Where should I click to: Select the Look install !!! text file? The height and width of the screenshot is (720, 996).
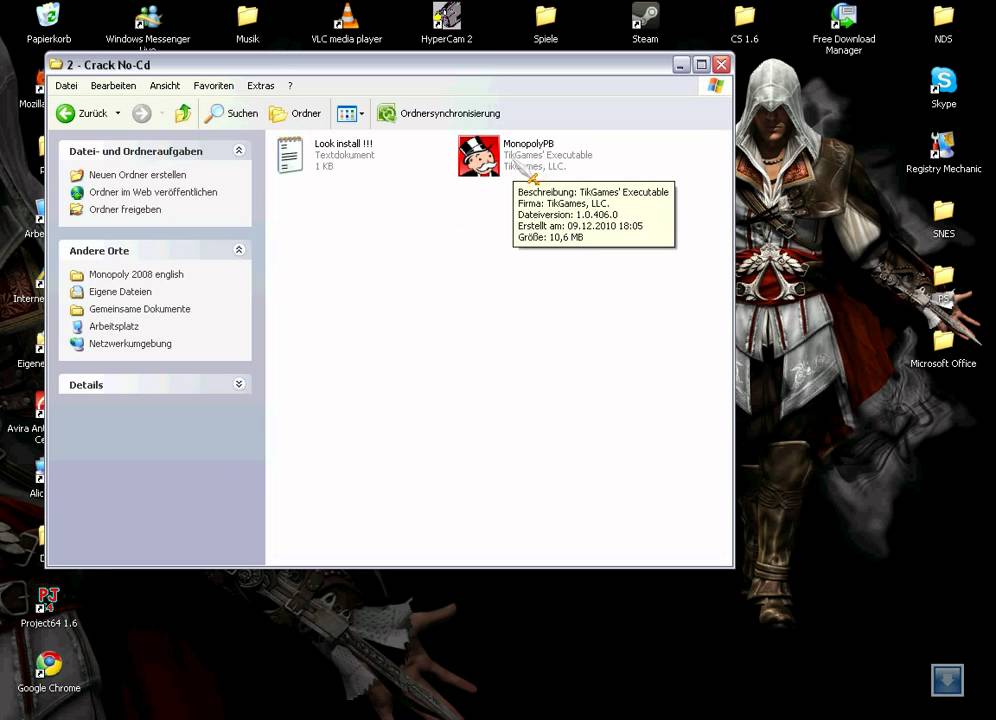pos(325,155)
